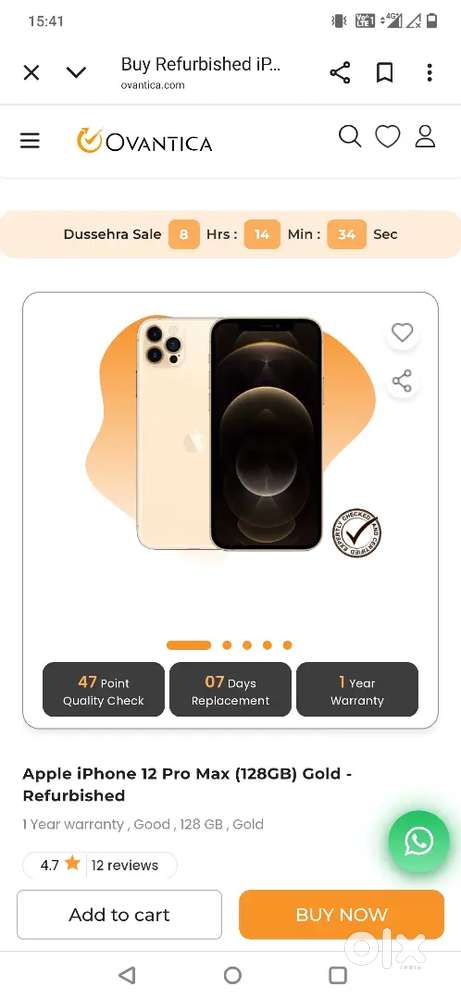Open the site search icon
Screen dimensions: 461x1000
point(349,136)
